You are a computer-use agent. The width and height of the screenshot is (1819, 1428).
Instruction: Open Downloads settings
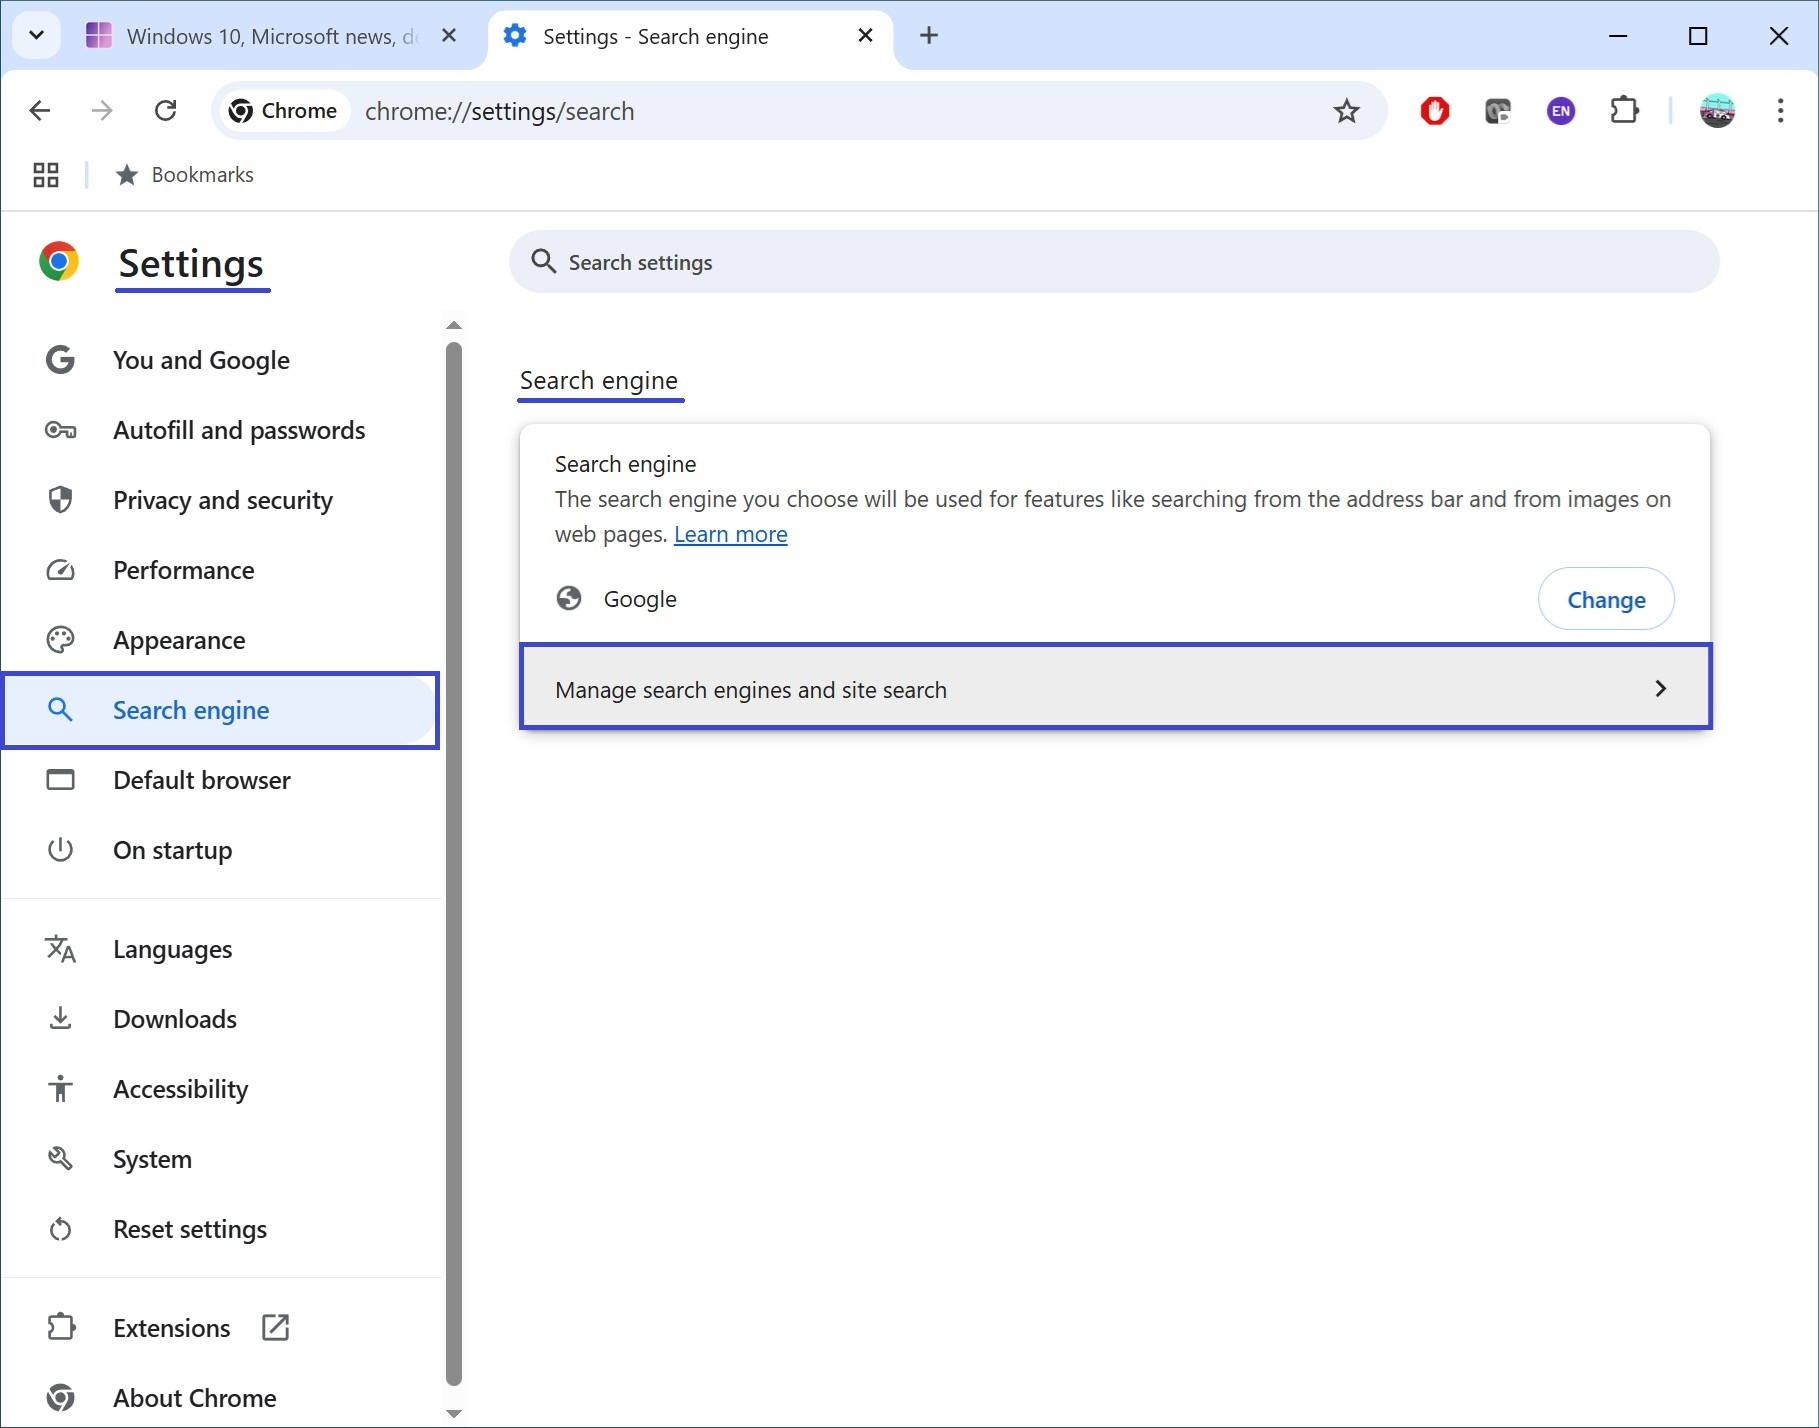pos(220,1019)
